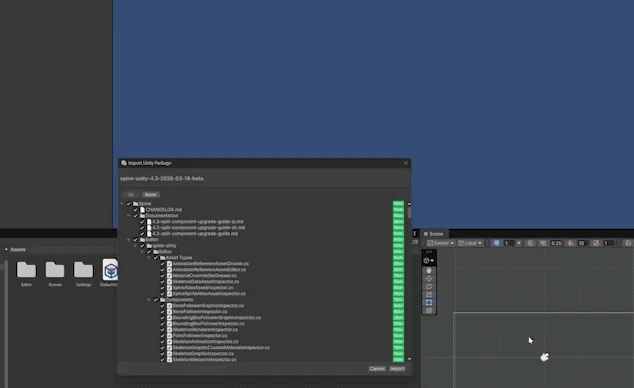Click the All button in import dialog

tap(131, 194)
